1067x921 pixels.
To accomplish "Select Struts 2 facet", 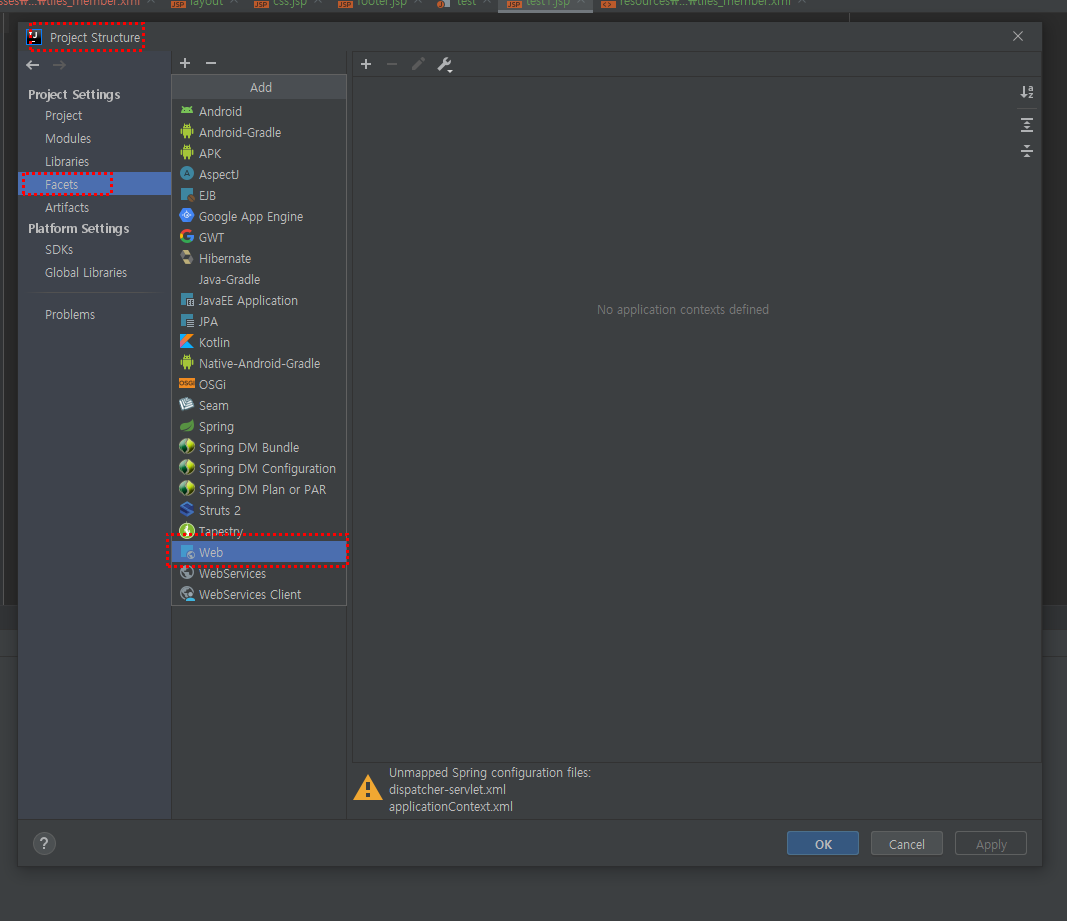I will (259, 511).
